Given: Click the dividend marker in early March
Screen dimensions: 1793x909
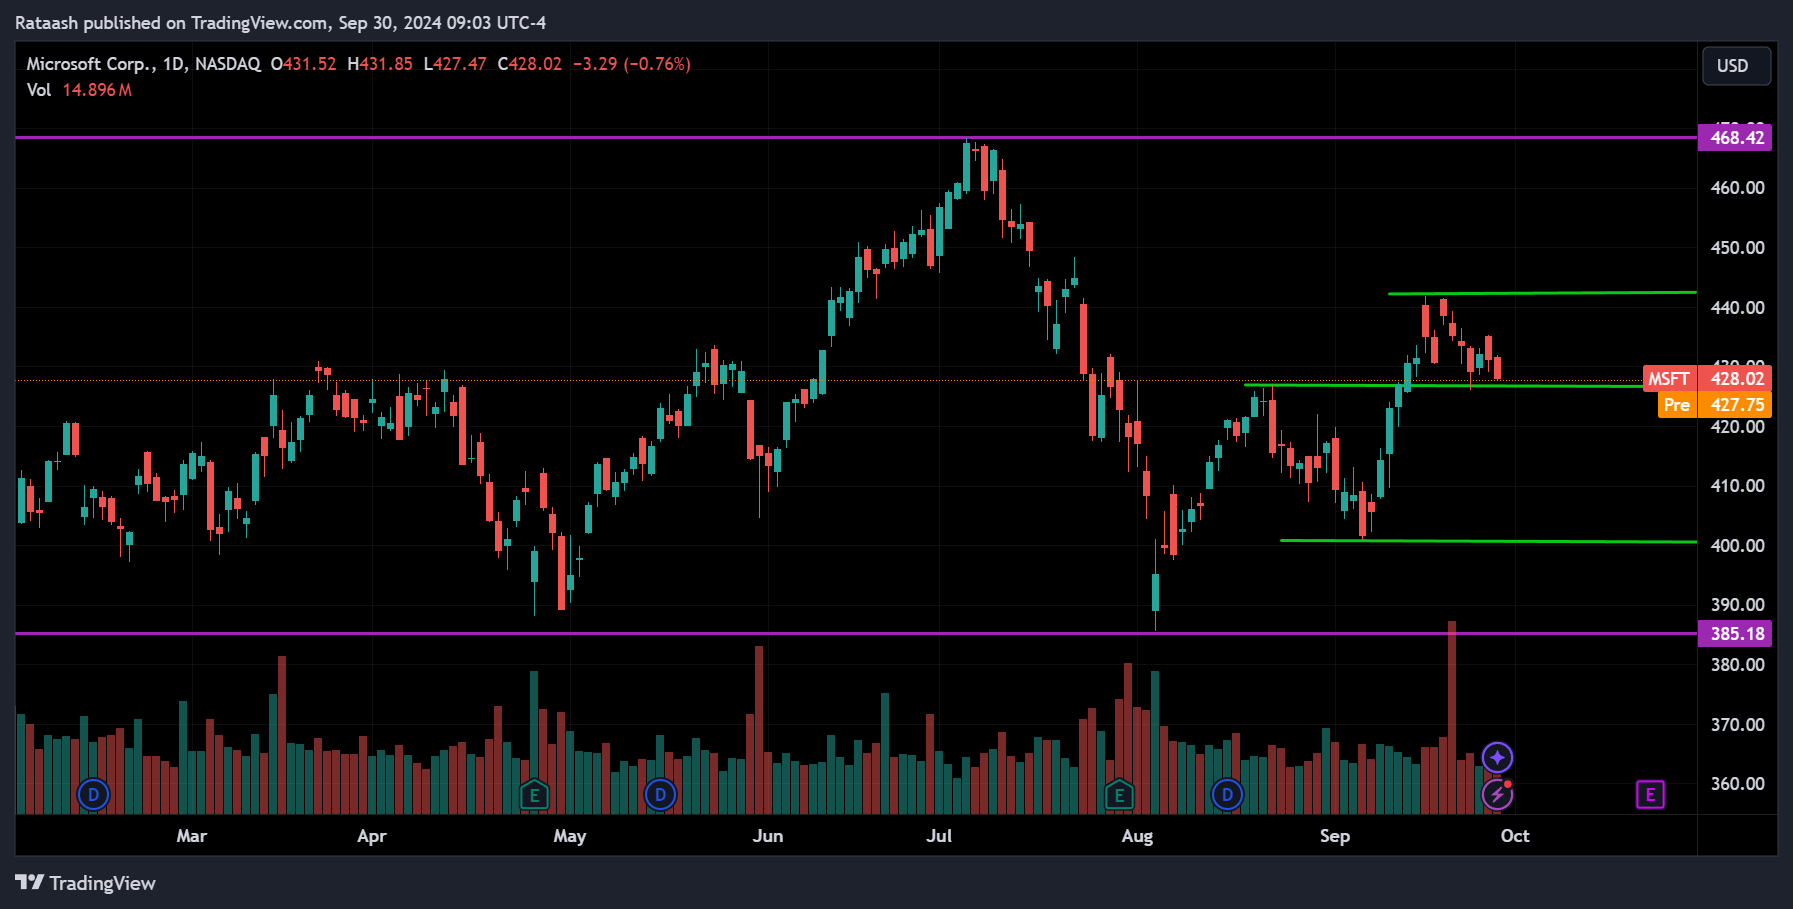Looking at the screenshot, I should coord(93,795).
